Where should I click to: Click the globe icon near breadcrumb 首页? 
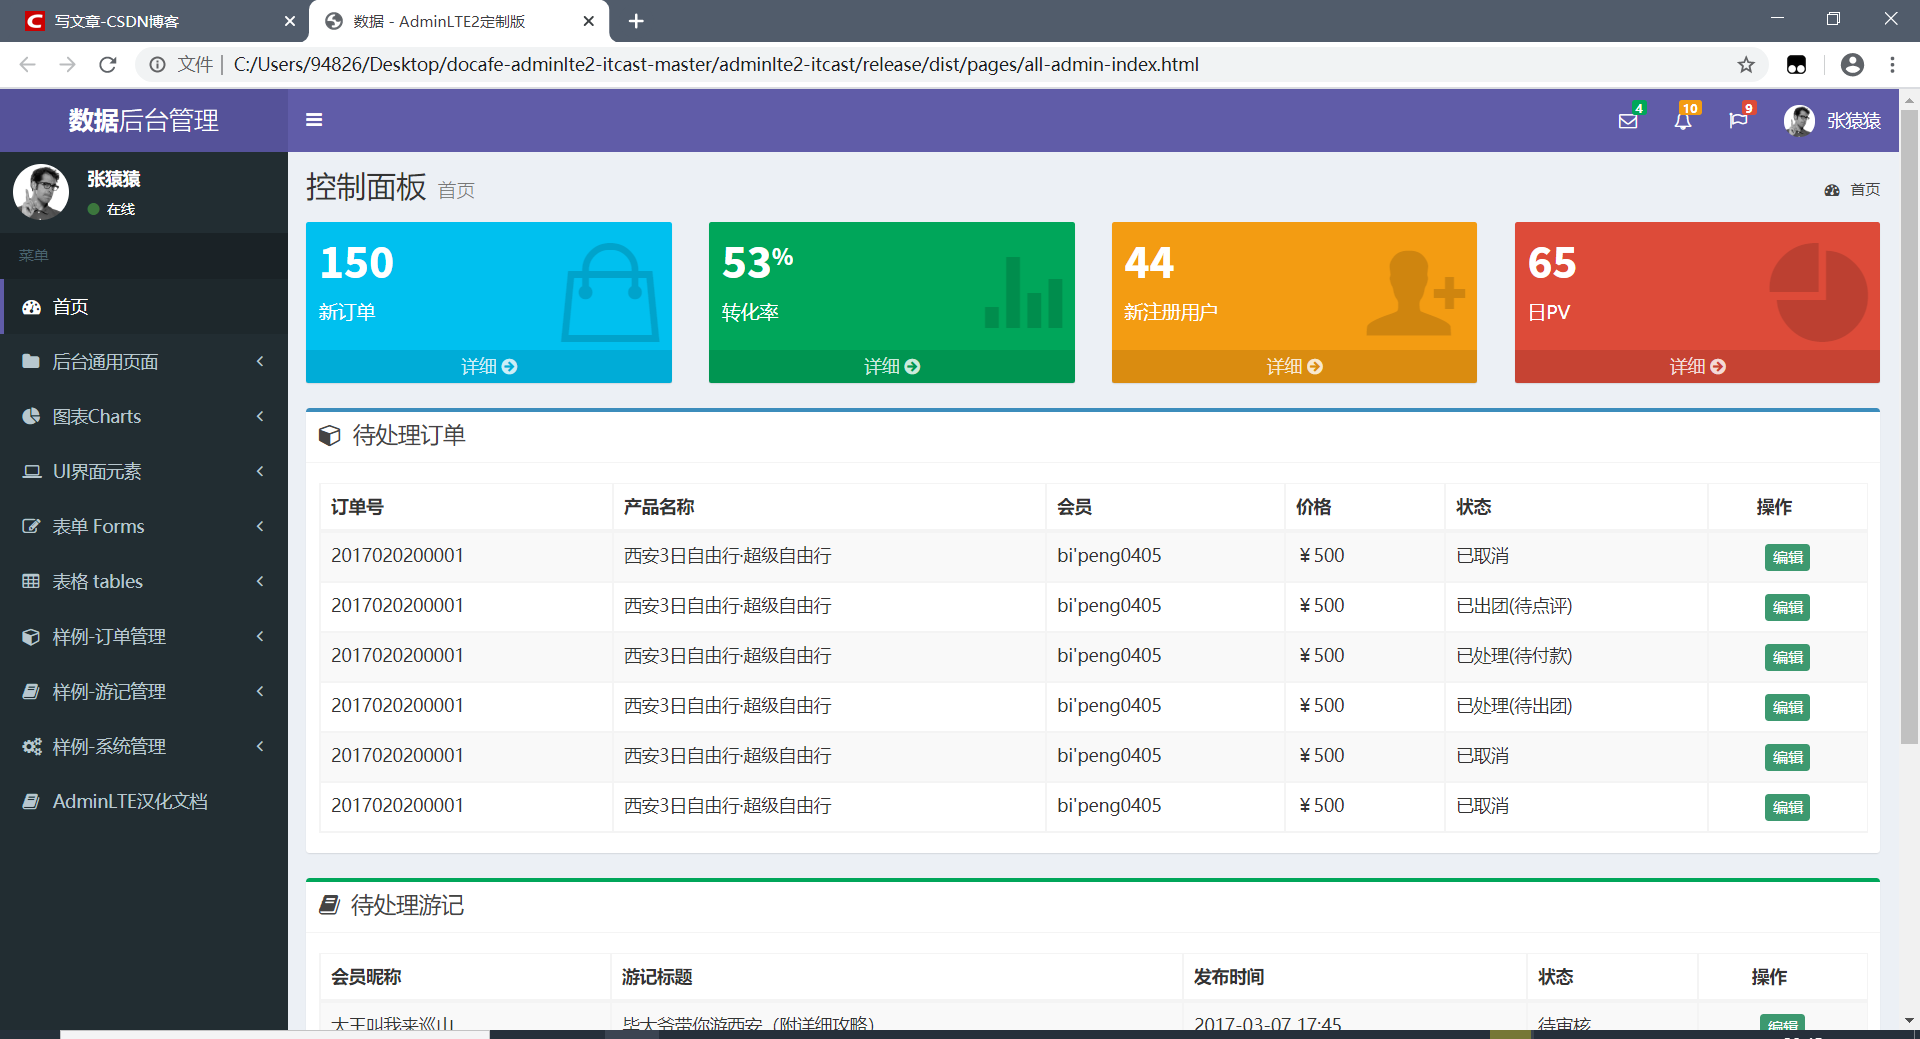click(x=1832, y=190)
